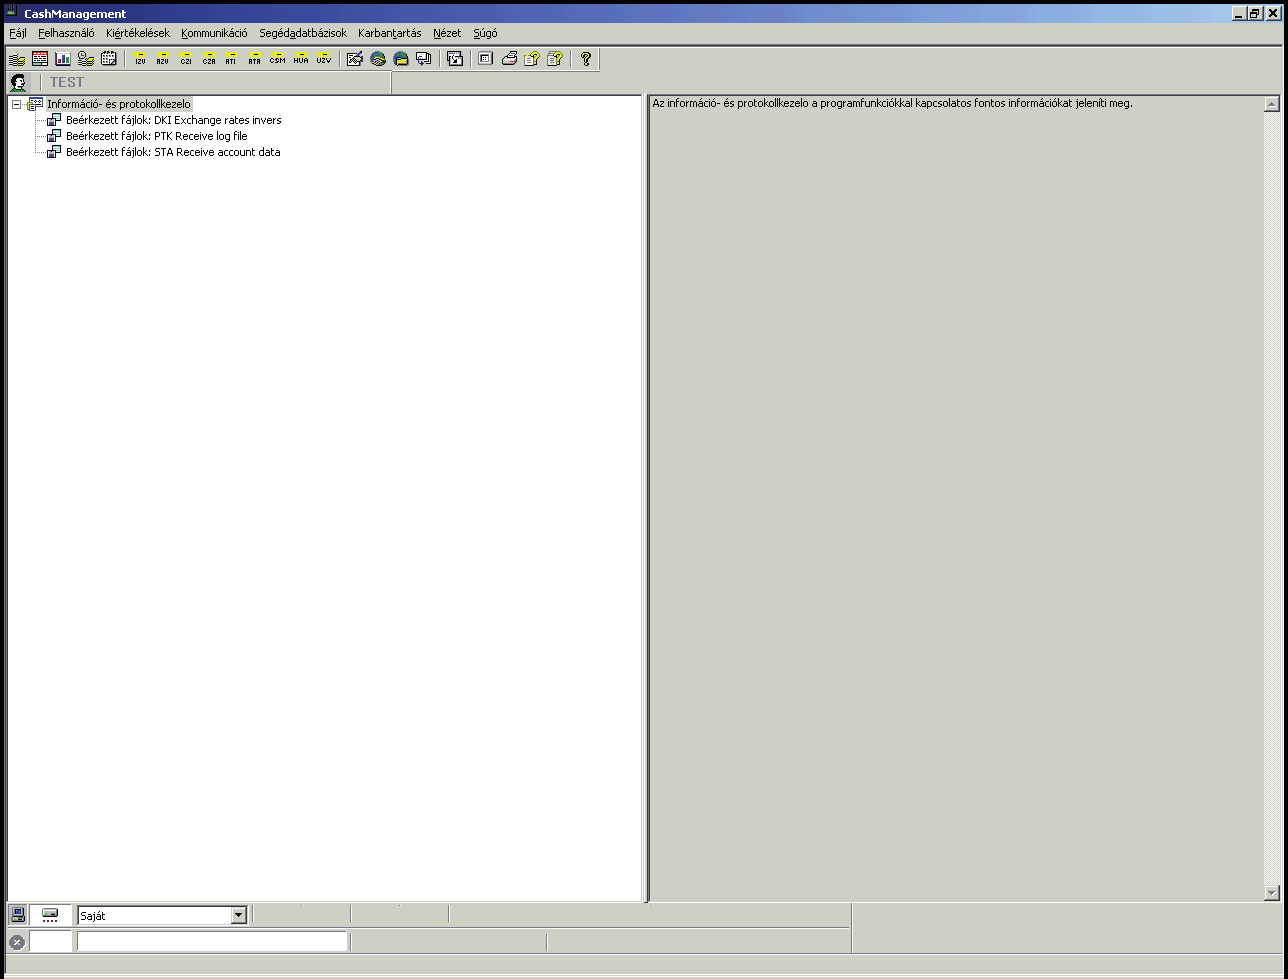Viewport: 1288px width, 979px height.
Task: Click the handshake globe toolbar icon
Action: [x=377, y=59]
